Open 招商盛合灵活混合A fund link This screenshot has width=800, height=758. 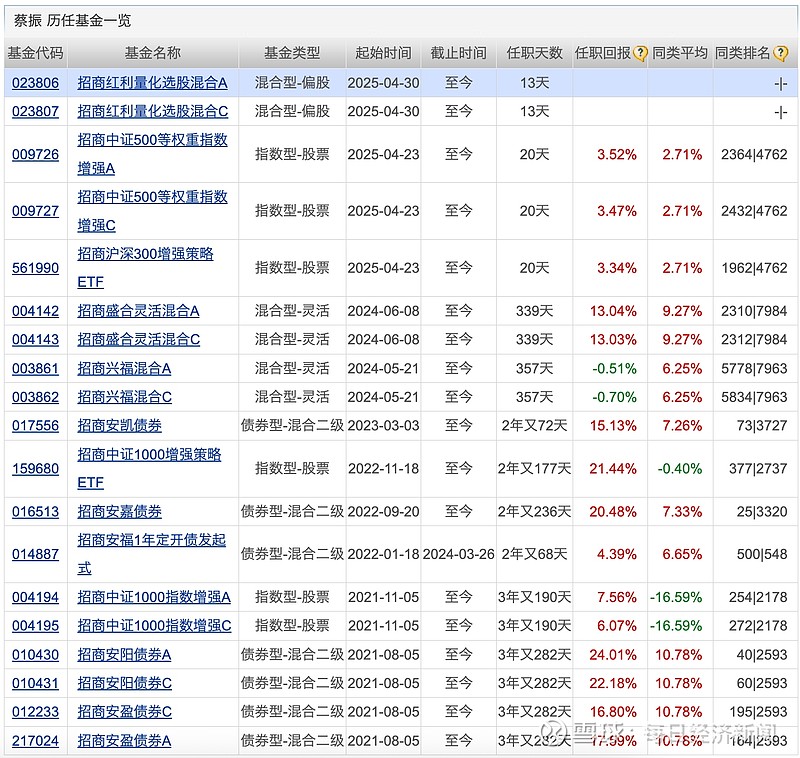coord(138,311)
